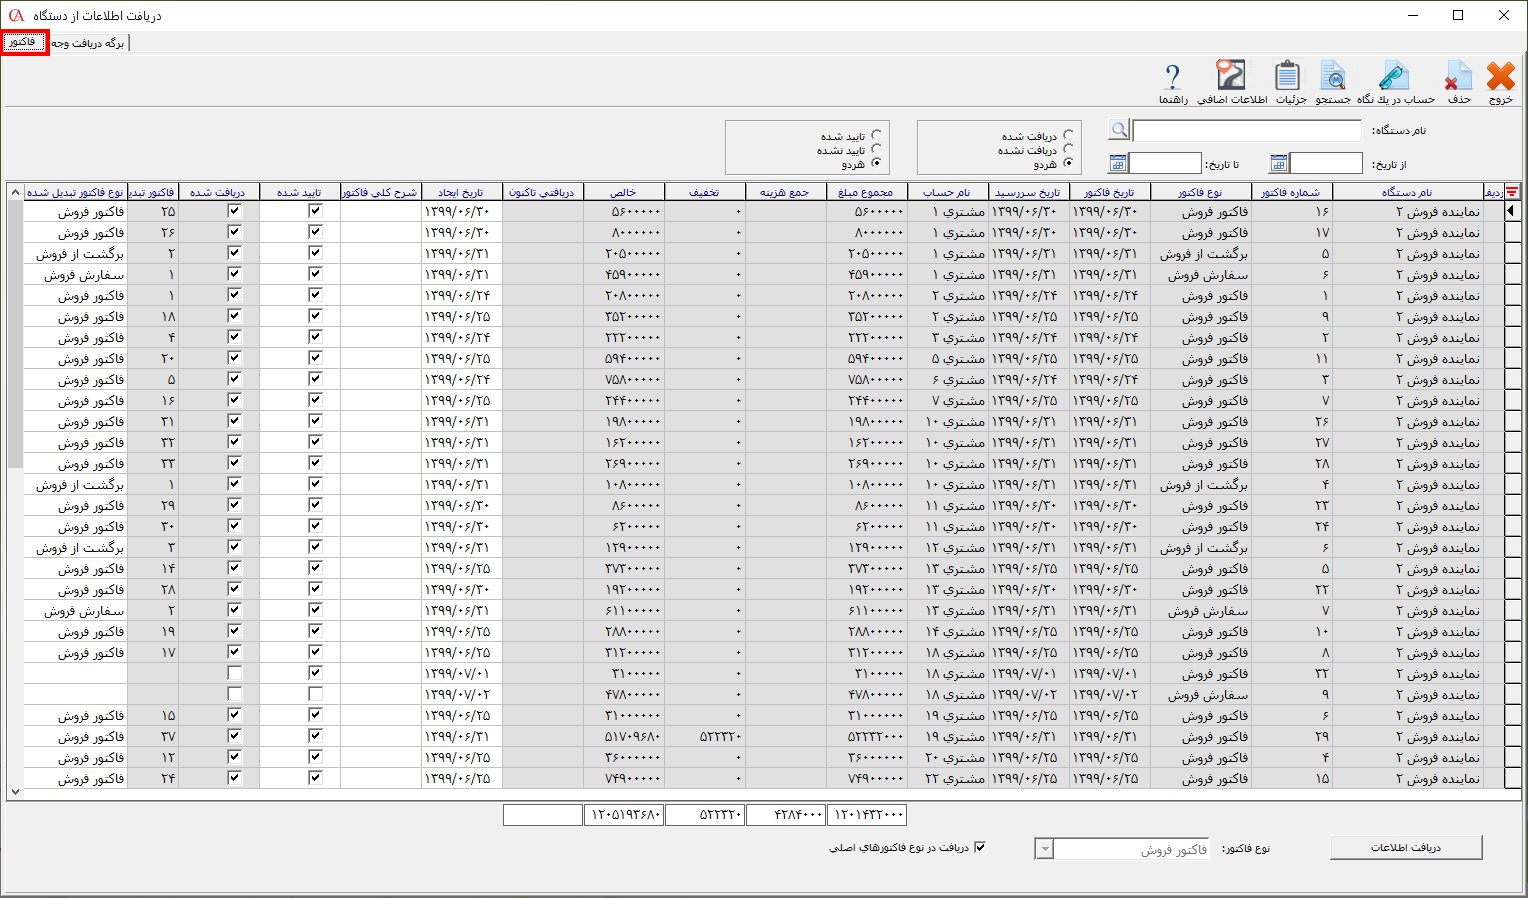The width and height of the screenshot is (1528, 898).
Task: Click the دریافت اطلاعات button
Action: tap(1405, 847)
